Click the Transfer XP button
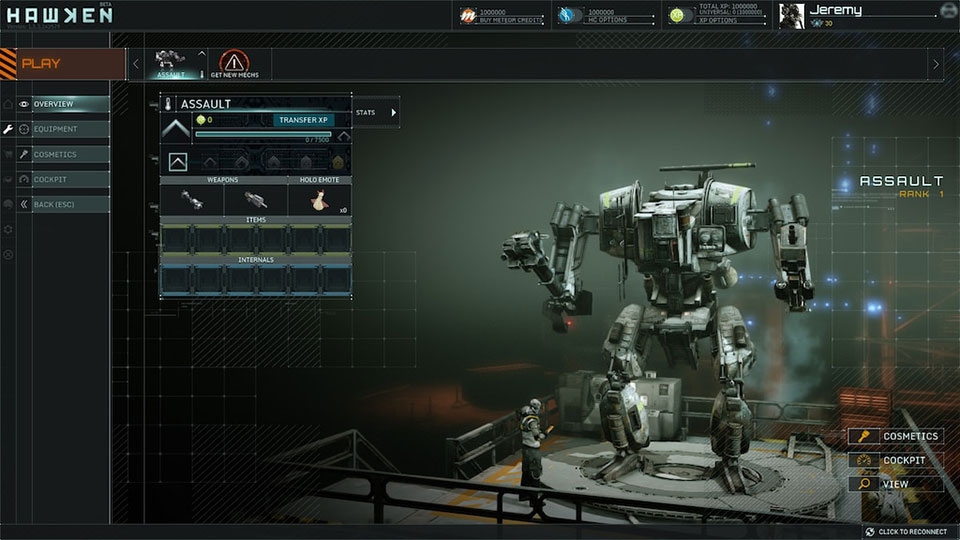Screen dimensions: 960x540 [x=304, y=120]
